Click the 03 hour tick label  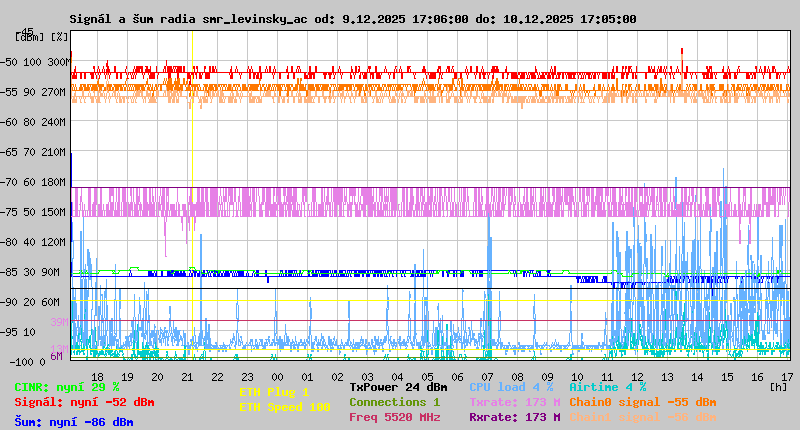[367, 377]
